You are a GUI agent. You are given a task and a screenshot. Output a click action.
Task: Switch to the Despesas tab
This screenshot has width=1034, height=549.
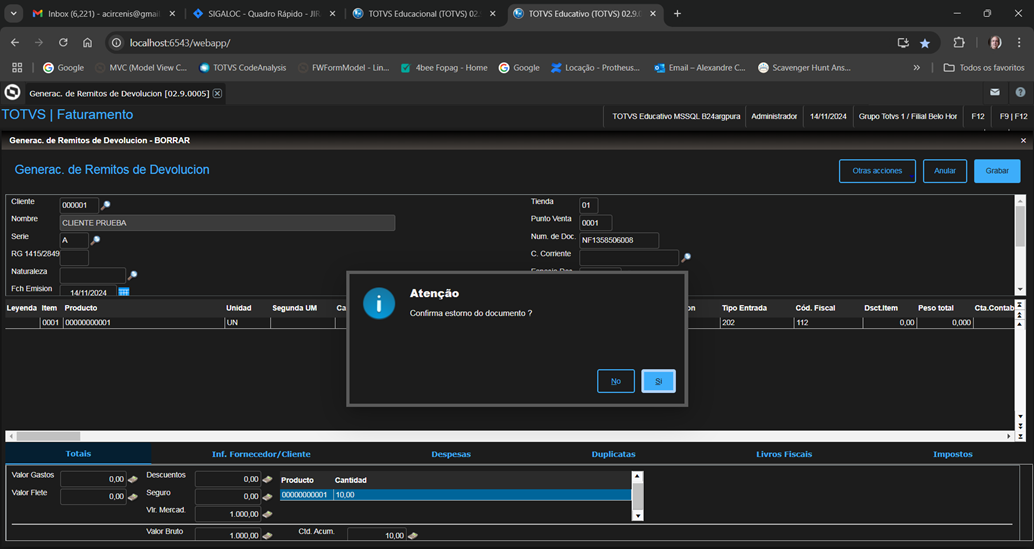pos(451,454)
